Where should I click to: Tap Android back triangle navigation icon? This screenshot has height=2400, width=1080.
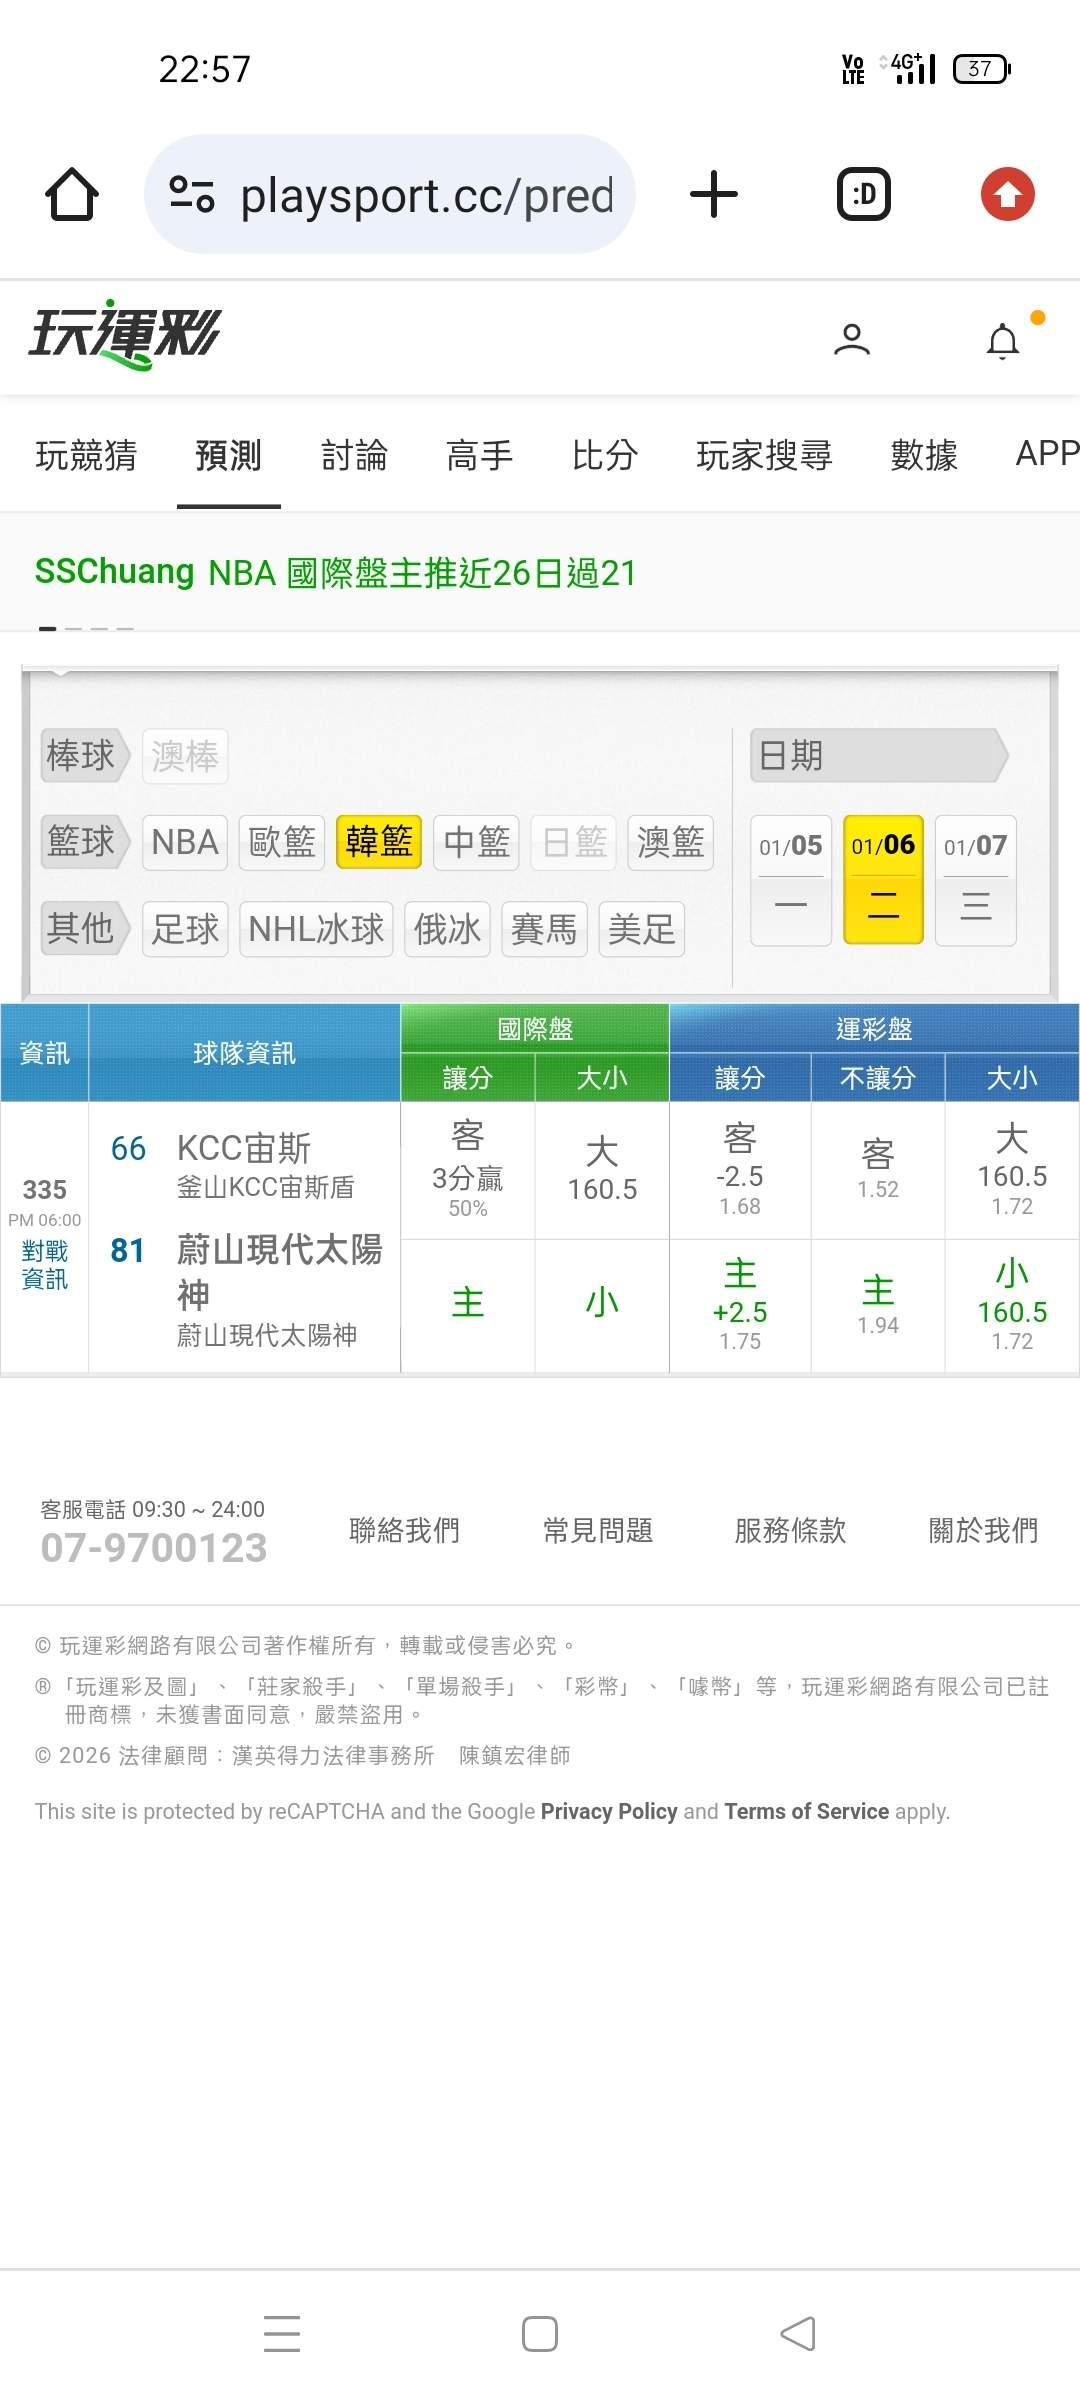click(x=798, y=2333)
